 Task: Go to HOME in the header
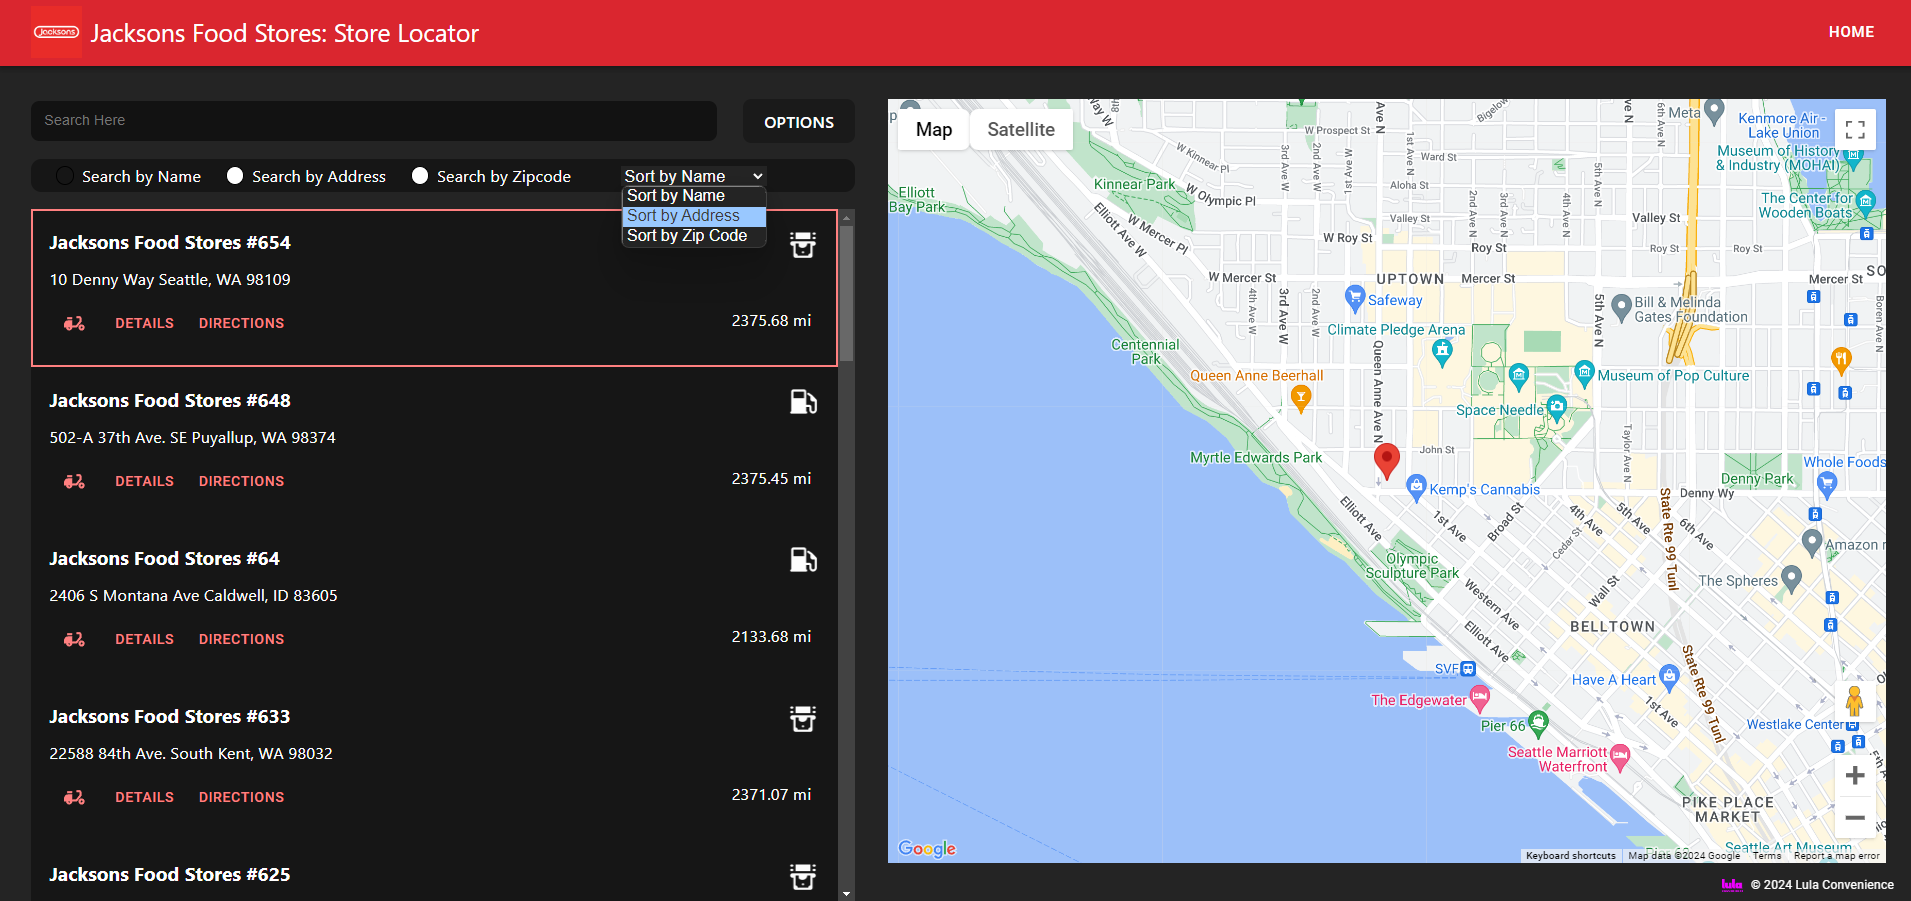(1851, 32)
